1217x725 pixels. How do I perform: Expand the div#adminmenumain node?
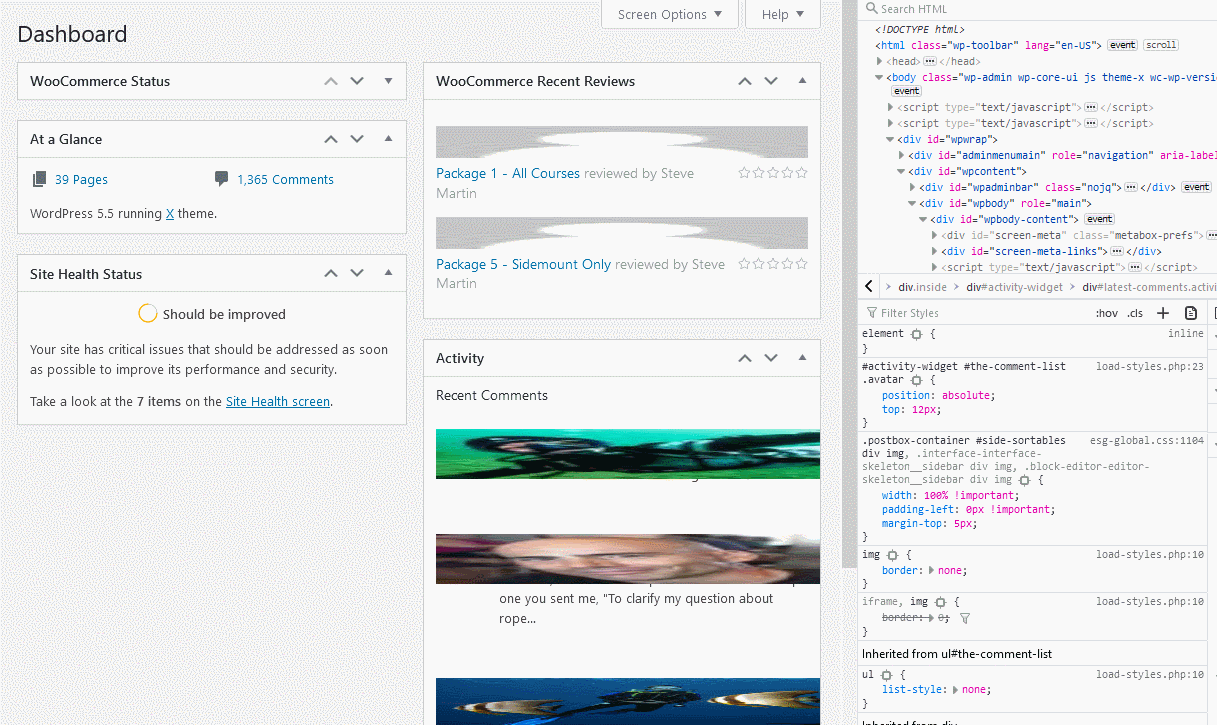[x=902, y=155]
